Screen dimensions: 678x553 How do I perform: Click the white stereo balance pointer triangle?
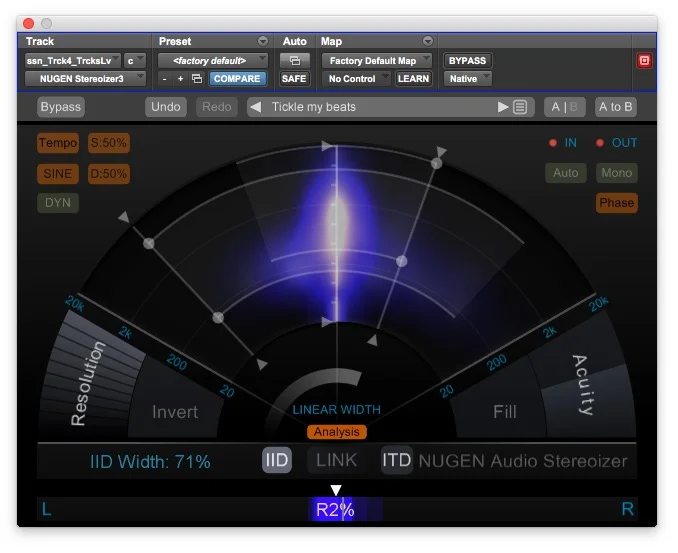(336, 489)
